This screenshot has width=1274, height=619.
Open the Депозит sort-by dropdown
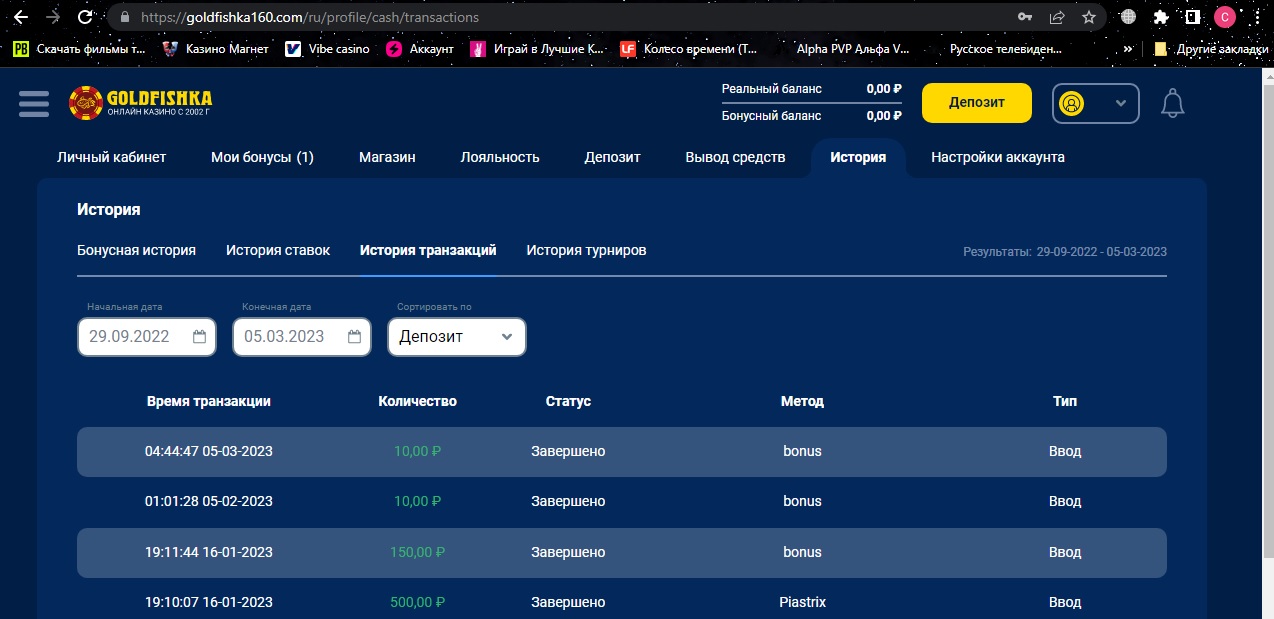click(x=456, y=337)
